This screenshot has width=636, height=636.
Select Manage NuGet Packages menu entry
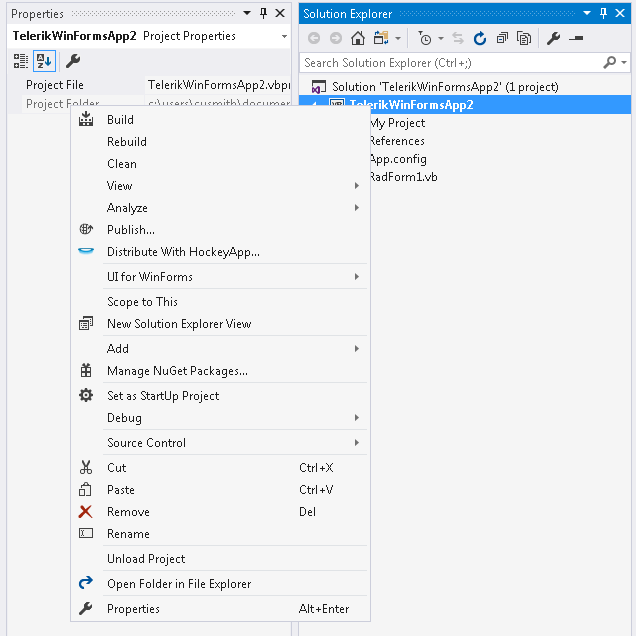coord(177,371)
